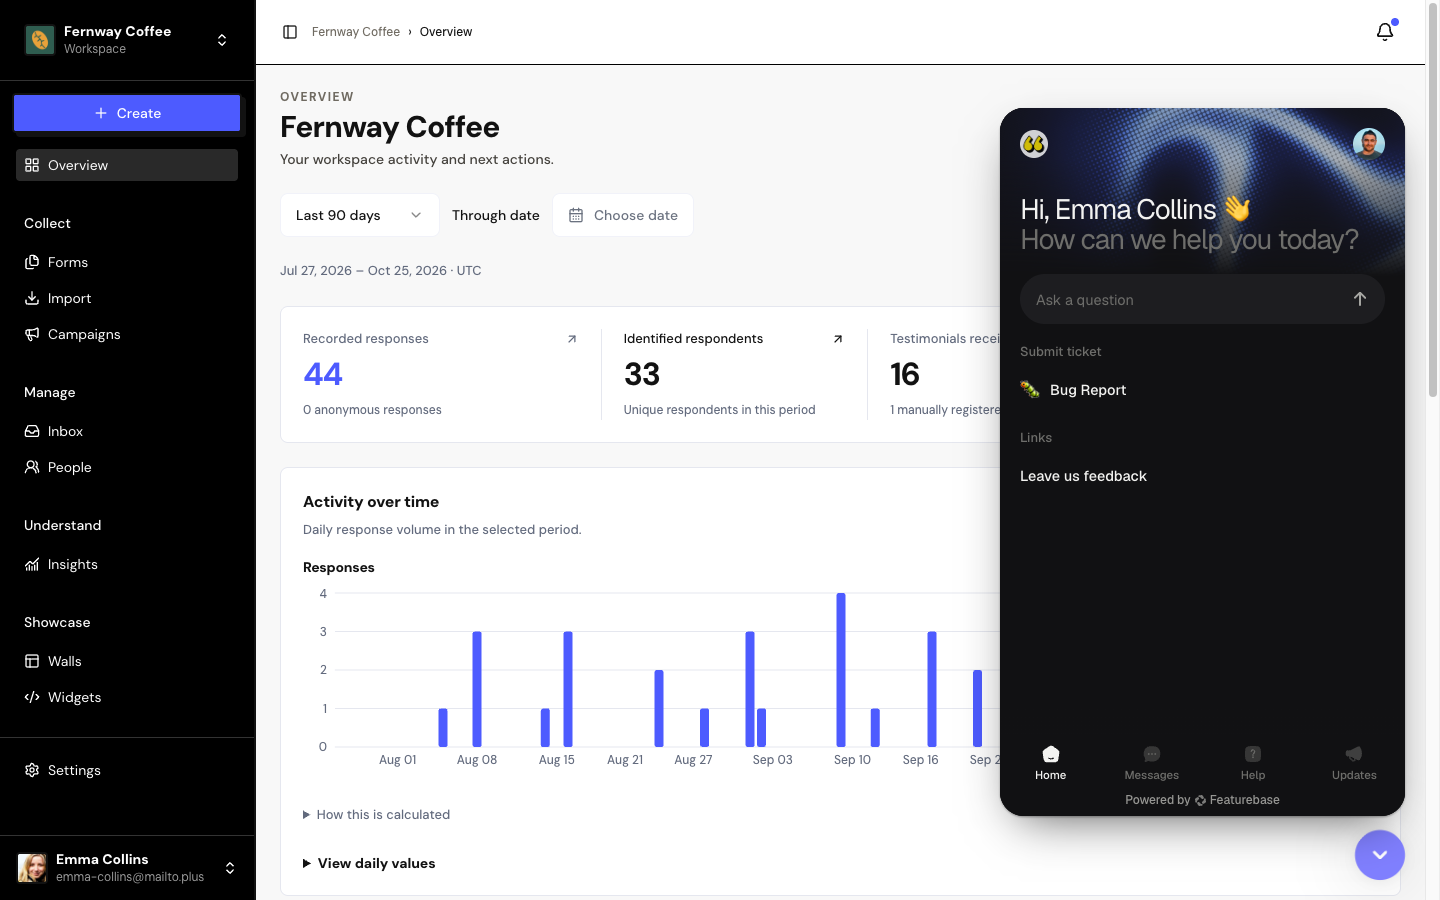Send the question with the arrow icon
Viewport: 1440px width, 900px height.
[1360, 299]
